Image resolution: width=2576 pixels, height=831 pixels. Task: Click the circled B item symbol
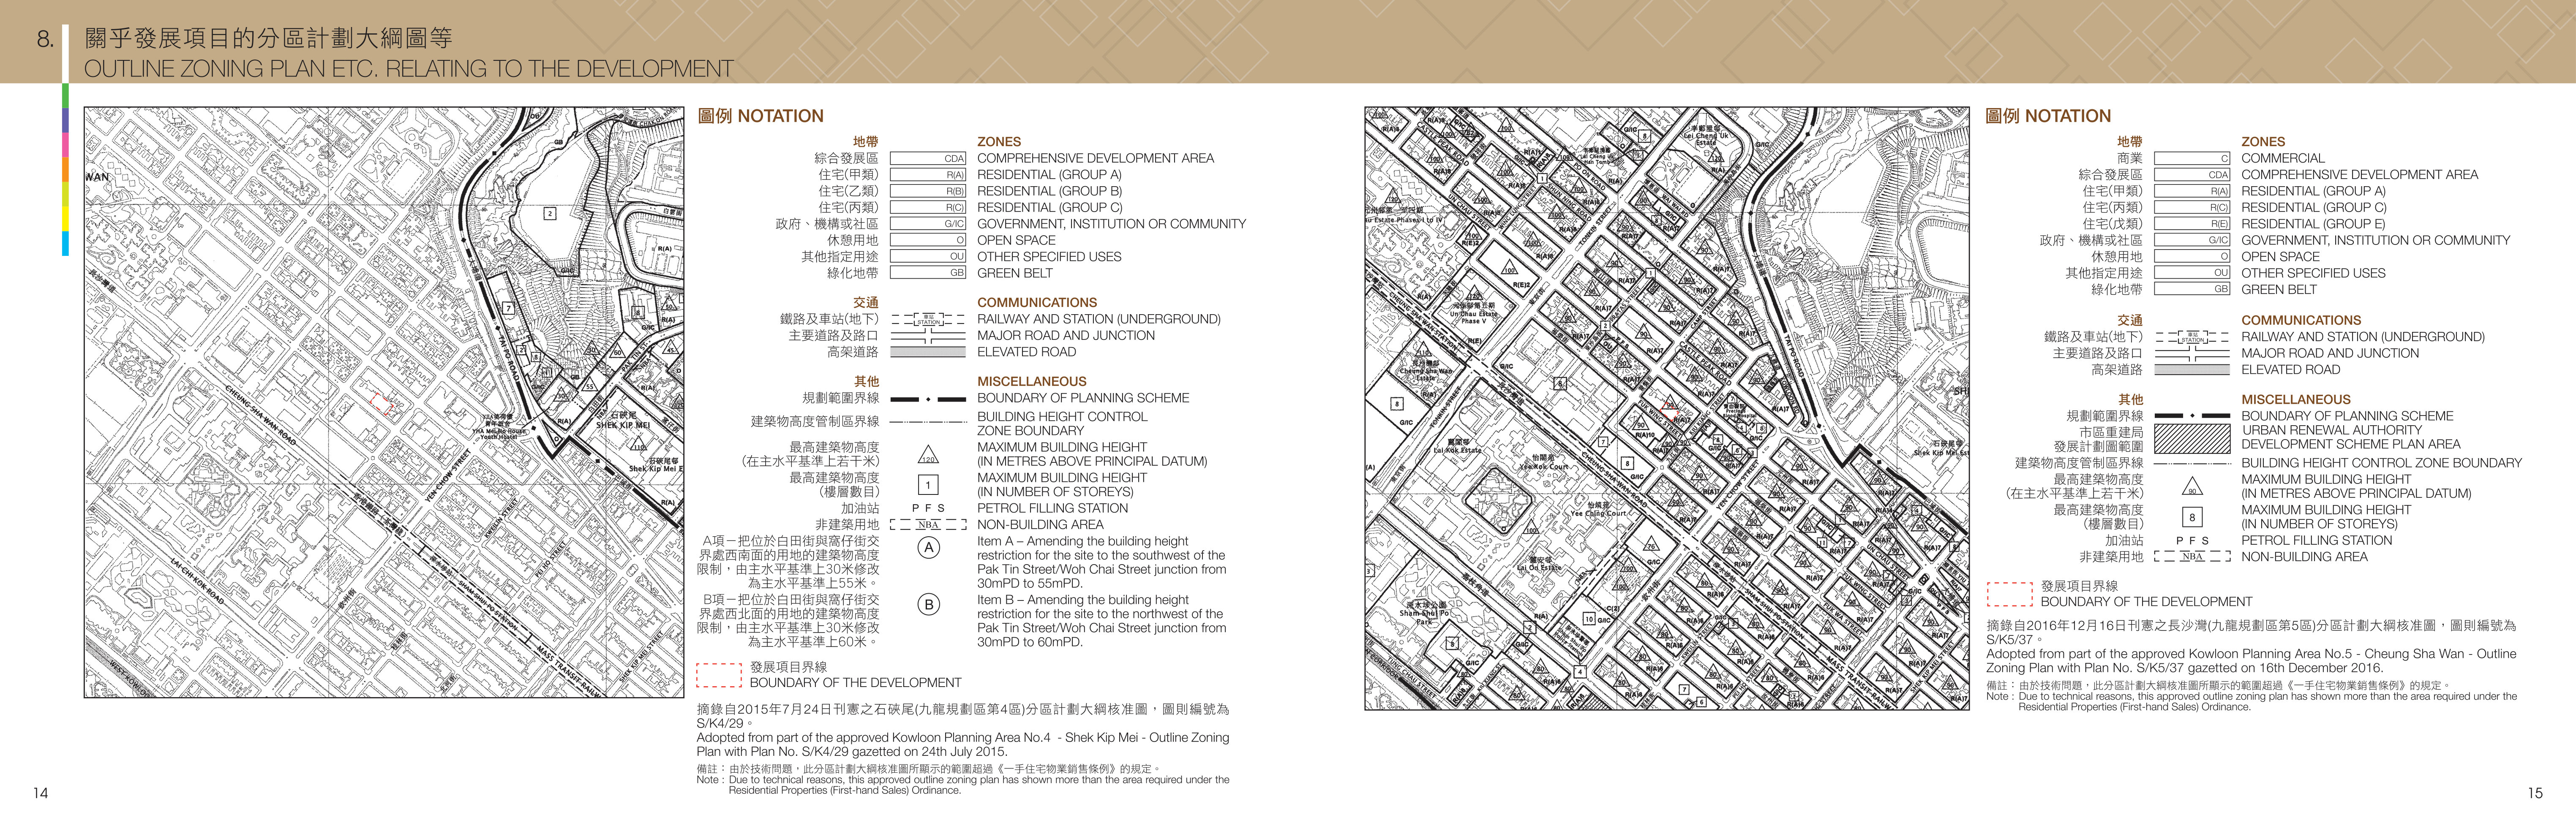(928, 604)
